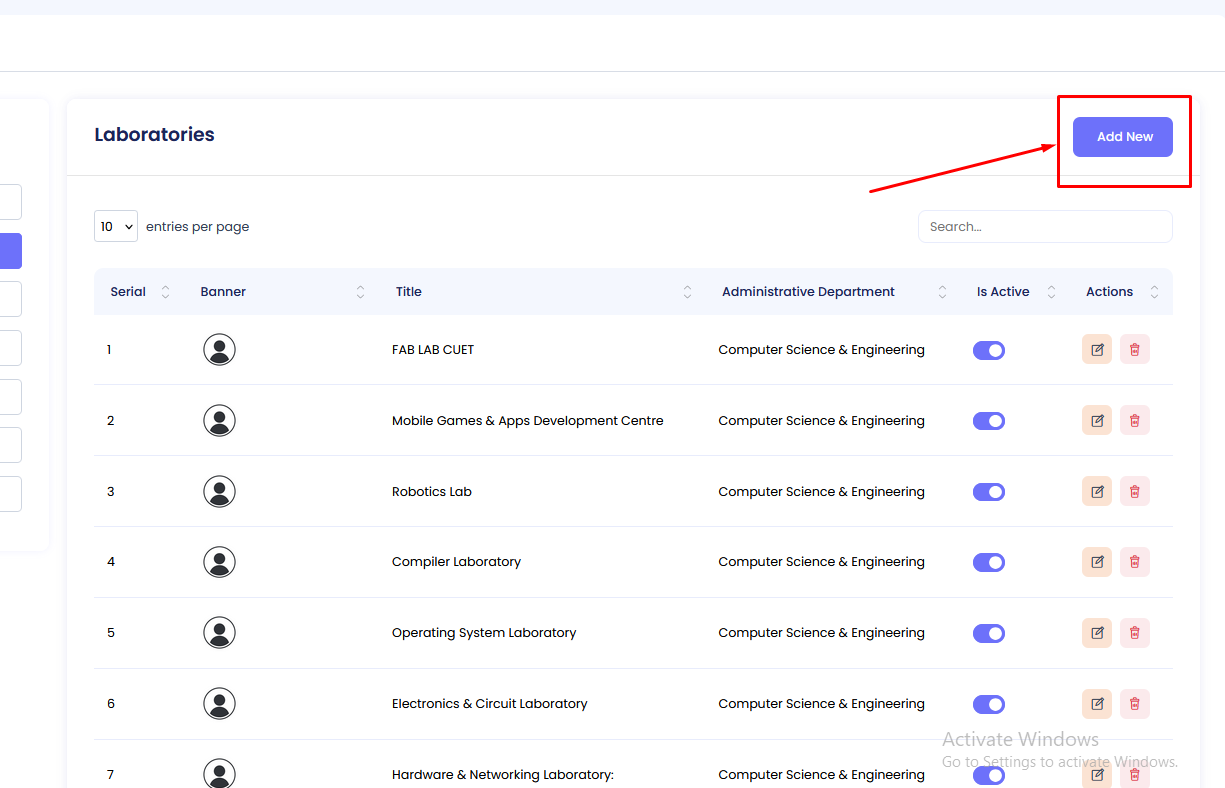
Task: Delete Mobile Games & Apps Development Centre
Action: coord(1134,421)
